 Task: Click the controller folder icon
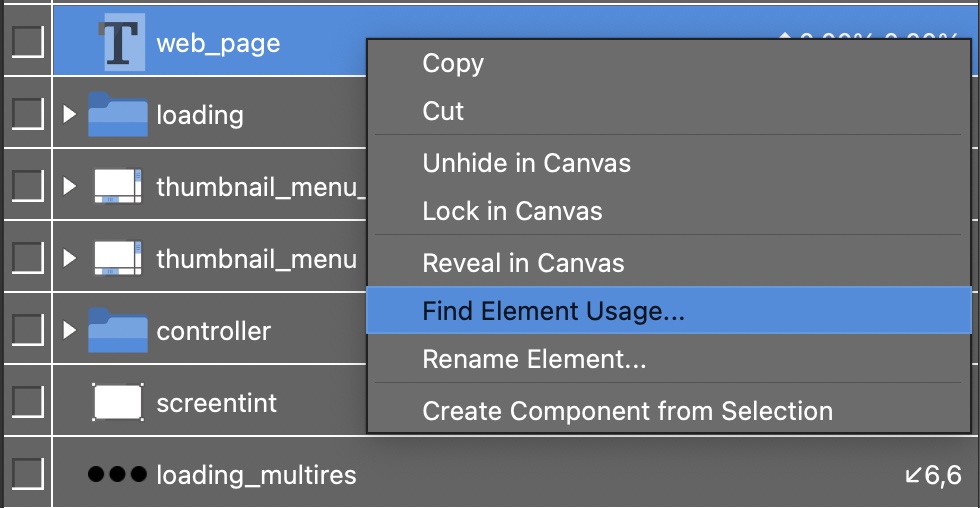[x=118, y=330]
